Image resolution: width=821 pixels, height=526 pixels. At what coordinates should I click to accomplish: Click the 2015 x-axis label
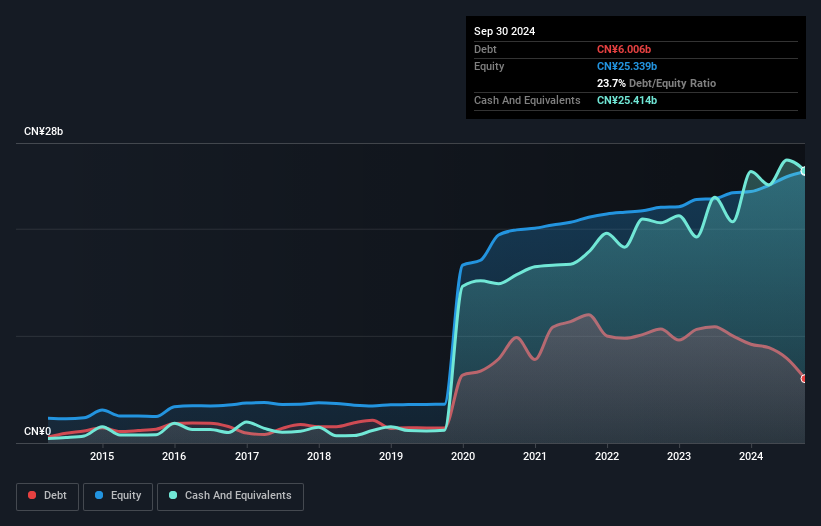point(102,456)
